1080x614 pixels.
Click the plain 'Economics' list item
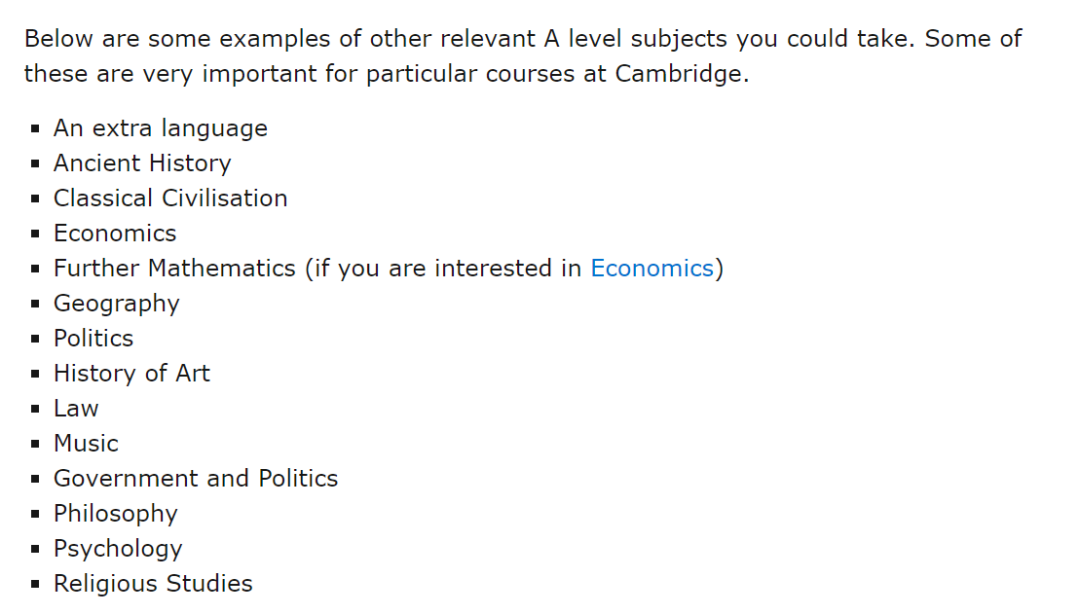point(115,234)
